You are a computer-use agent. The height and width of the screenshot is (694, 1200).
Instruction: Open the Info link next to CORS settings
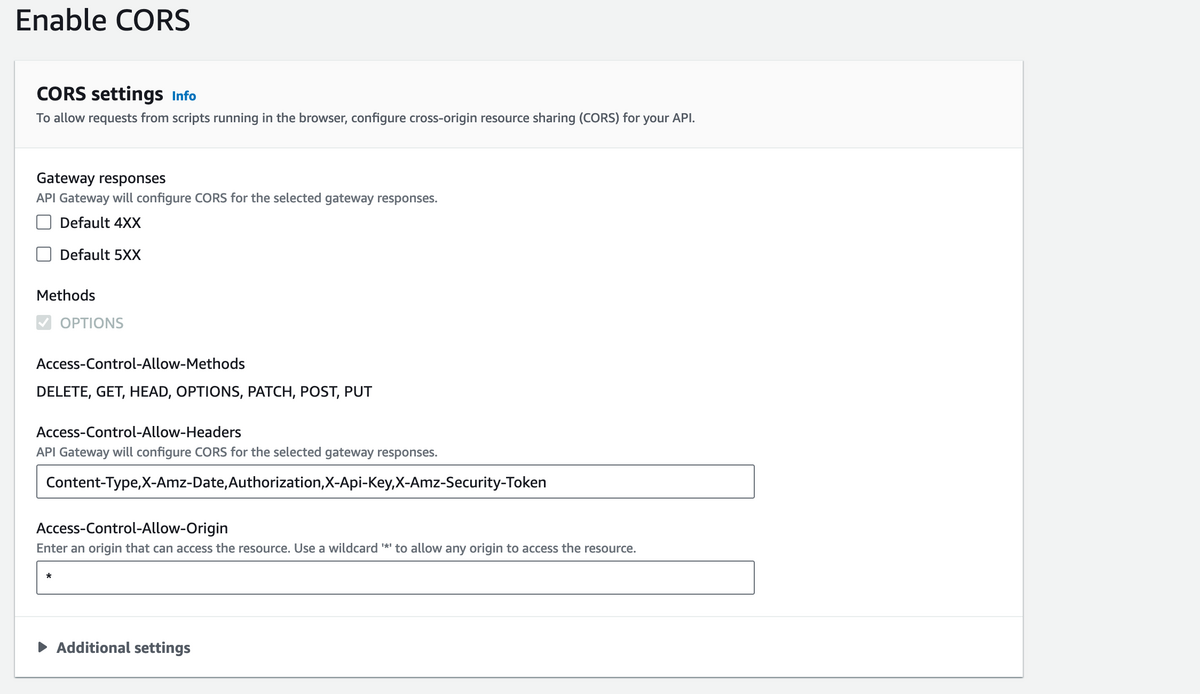[184, 95]
